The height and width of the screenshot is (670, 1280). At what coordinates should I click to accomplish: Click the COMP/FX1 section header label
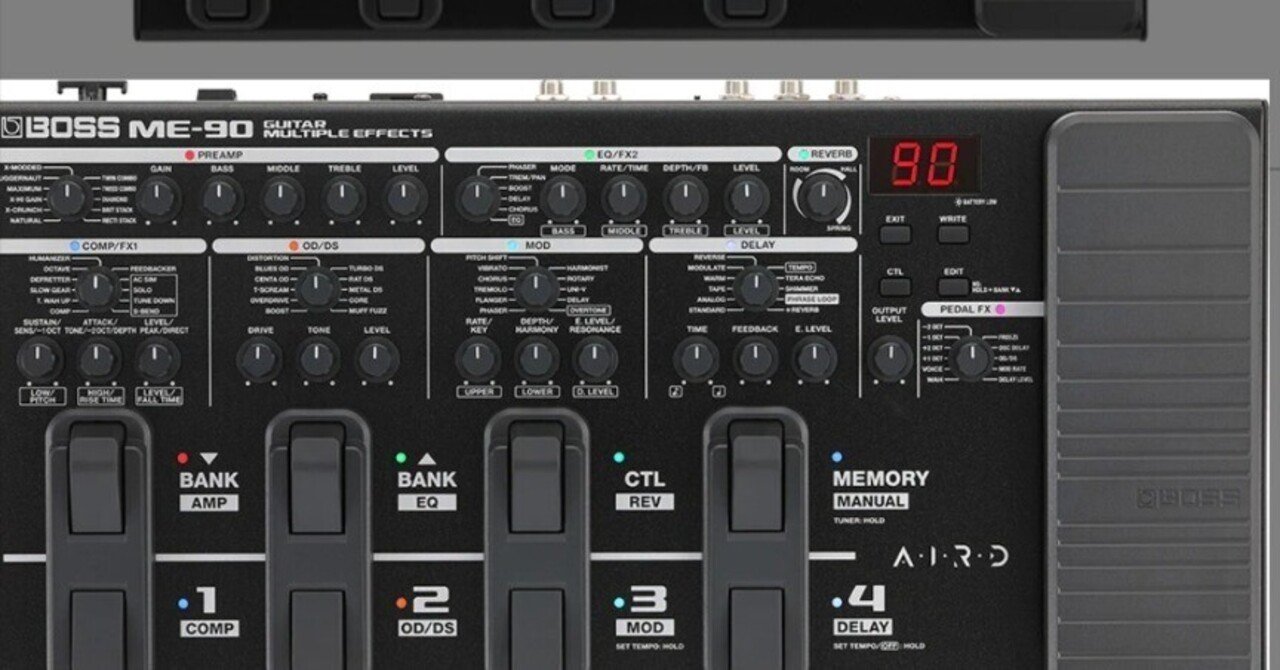pyautogui.click(x=103, y=245)
